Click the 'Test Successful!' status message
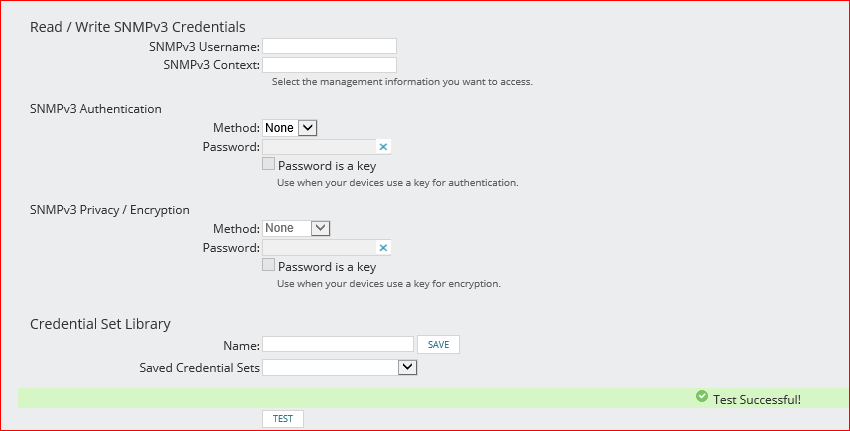 click(x=756, y=399)
